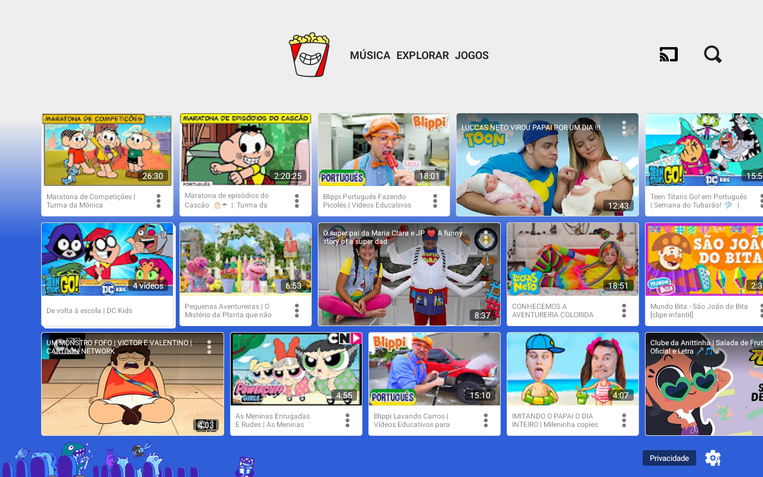Open options for Luccas Neto Virou Papai video
The height and width of the screenshot is (477, 763).
coord(624,128)
